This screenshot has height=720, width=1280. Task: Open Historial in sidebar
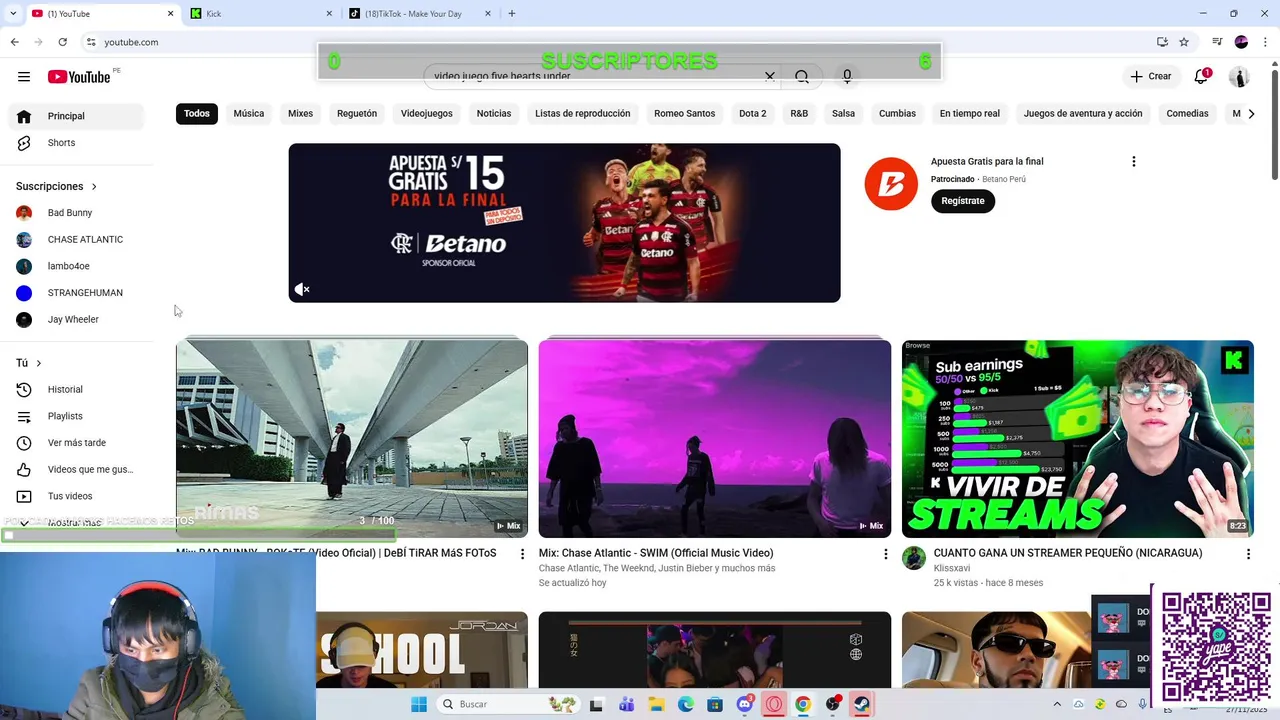tap(76, 389)
